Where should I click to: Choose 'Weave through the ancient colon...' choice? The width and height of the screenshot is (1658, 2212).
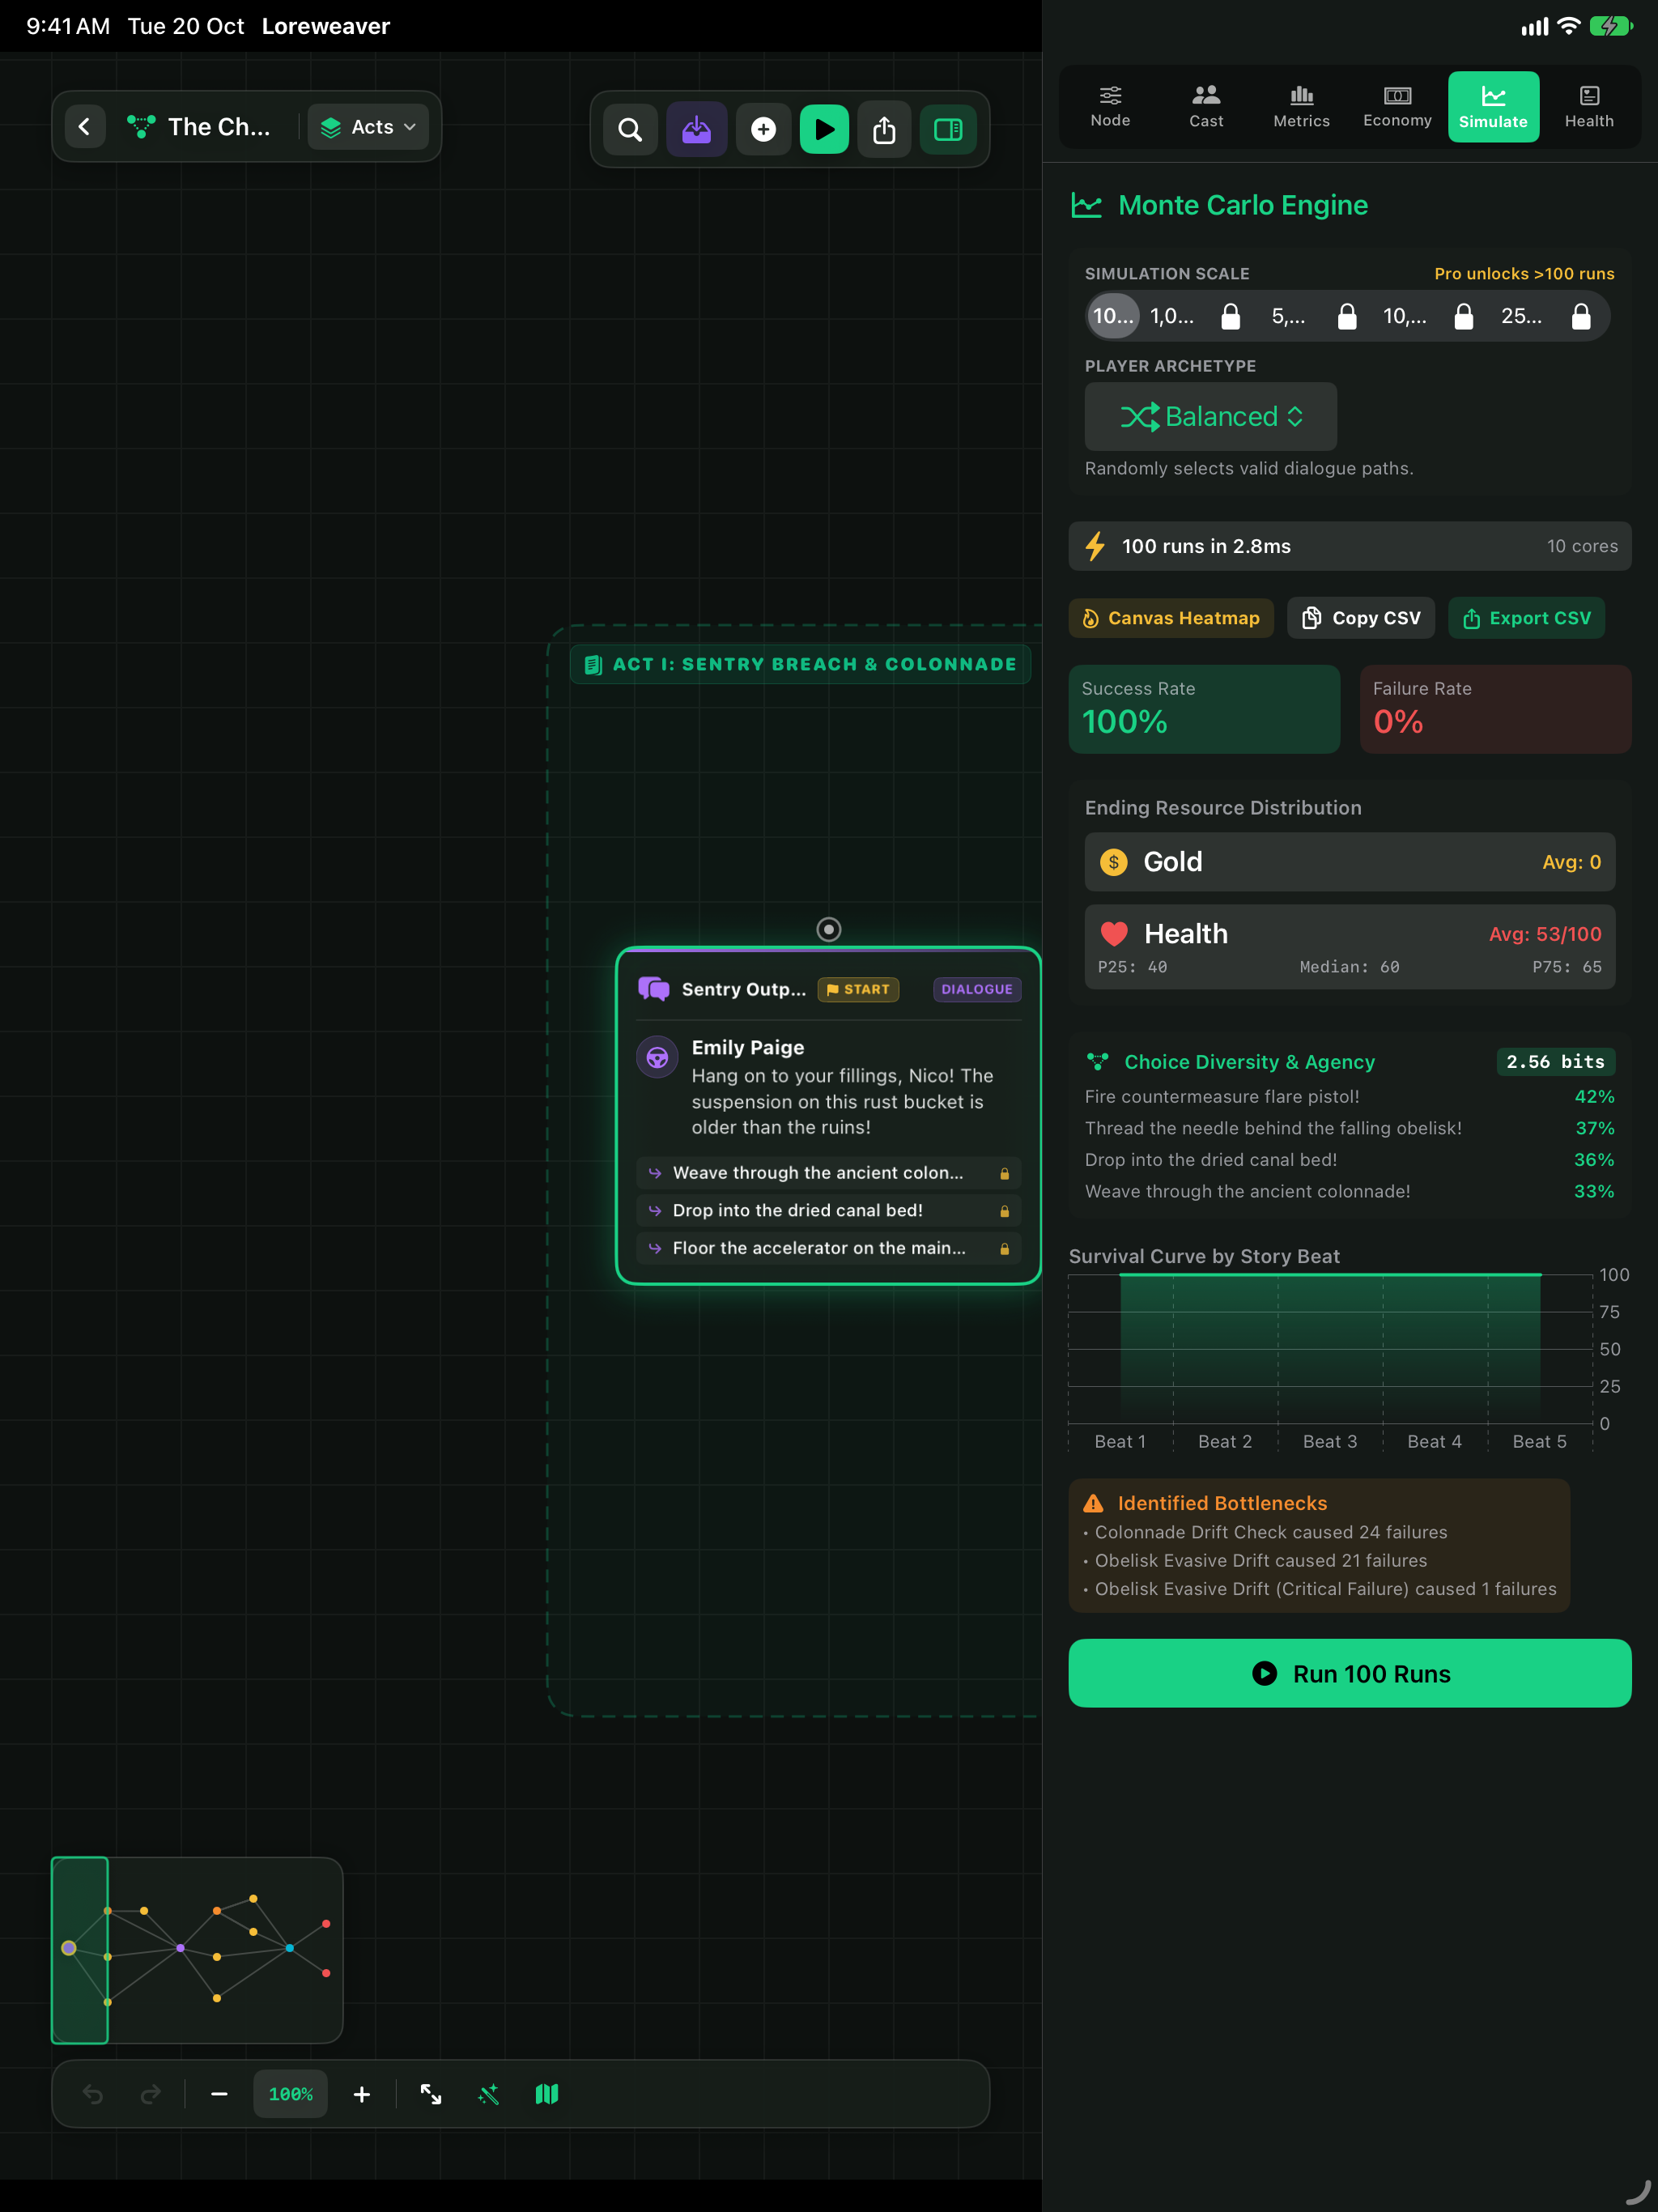[x=828, y=1173]
